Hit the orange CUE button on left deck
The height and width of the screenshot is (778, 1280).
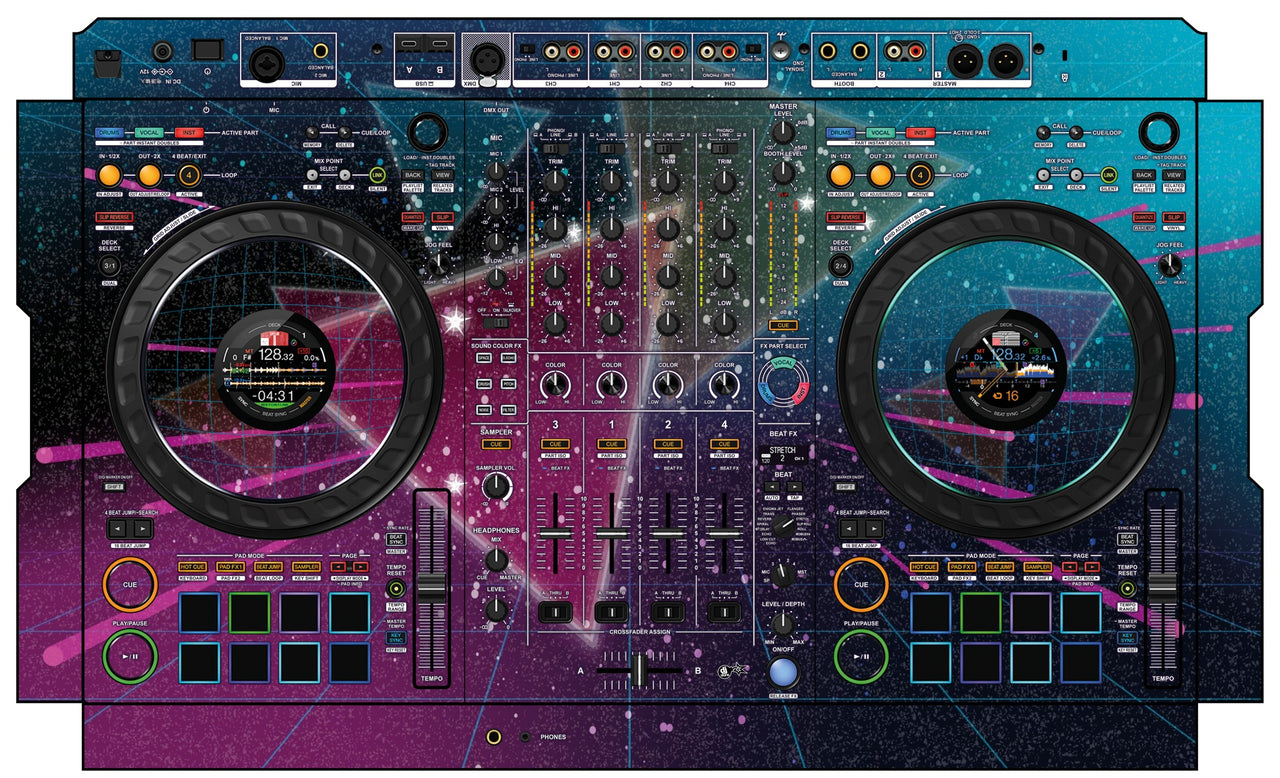coord(129,584)
